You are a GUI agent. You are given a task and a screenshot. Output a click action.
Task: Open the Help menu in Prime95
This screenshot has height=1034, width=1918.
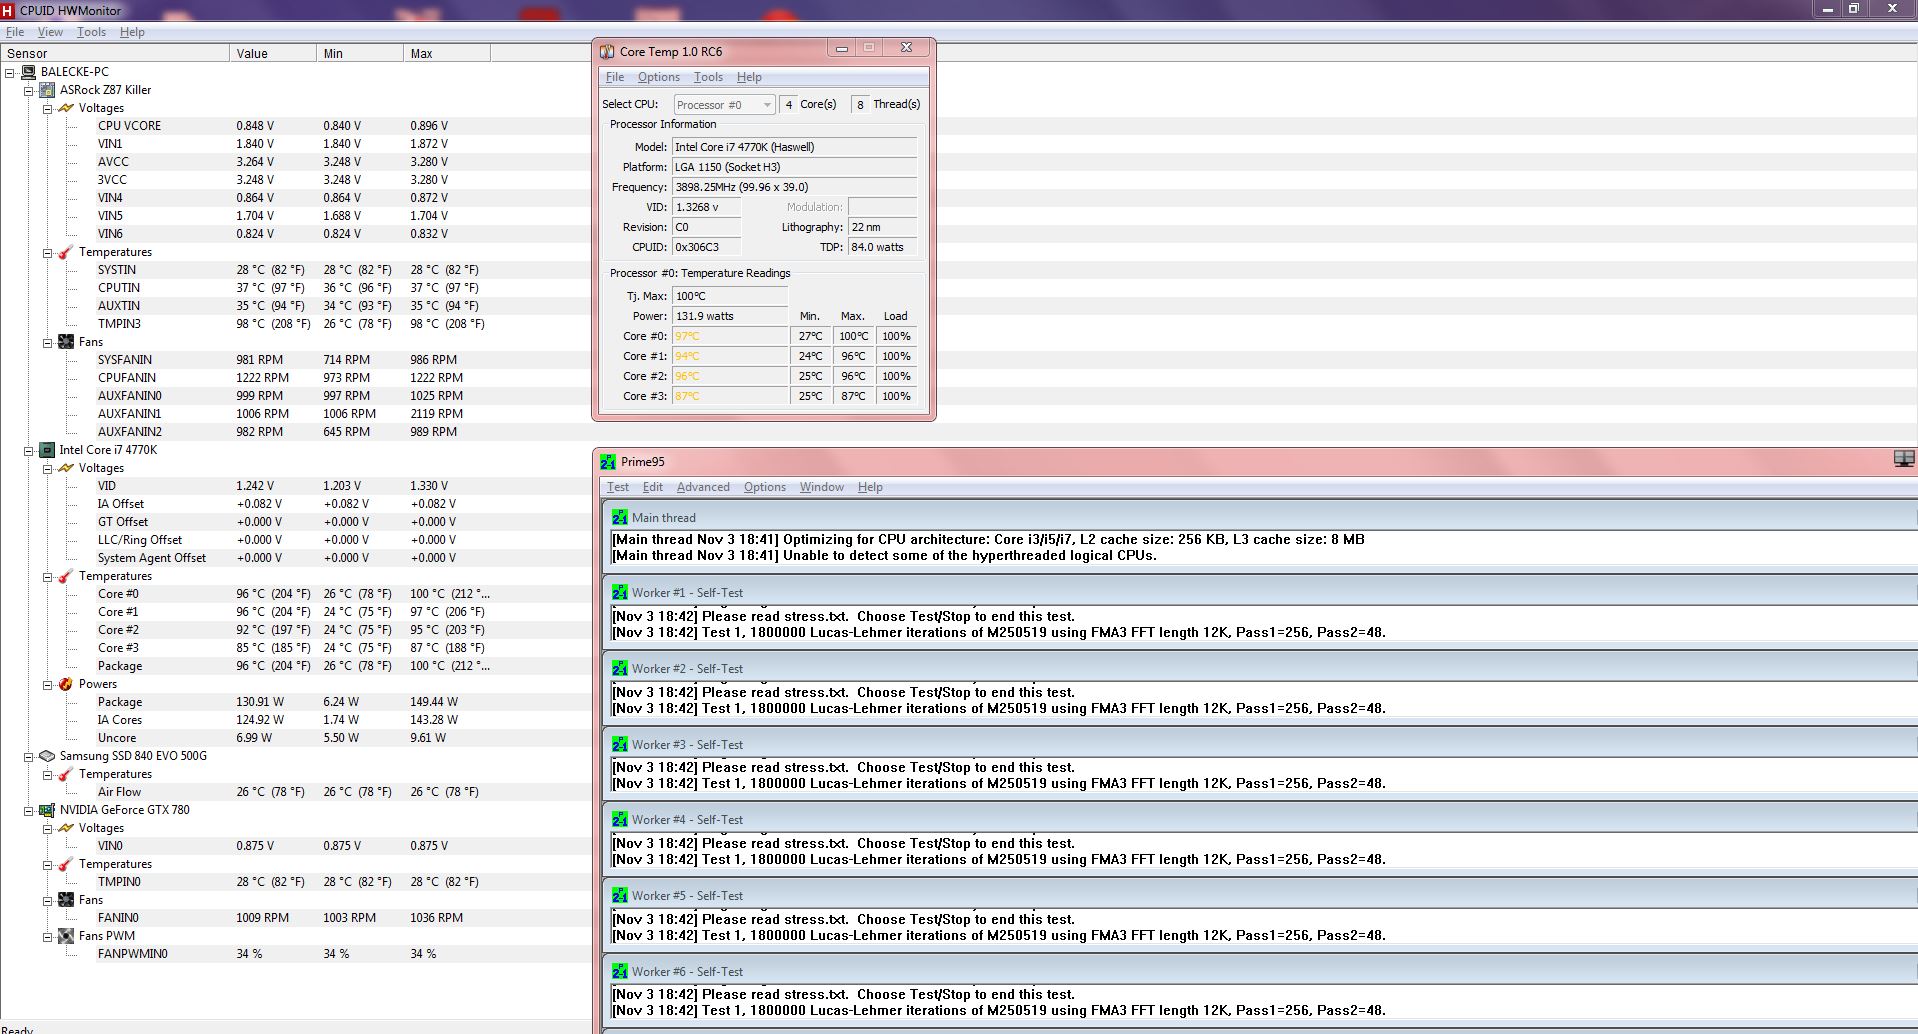[870, 487]
